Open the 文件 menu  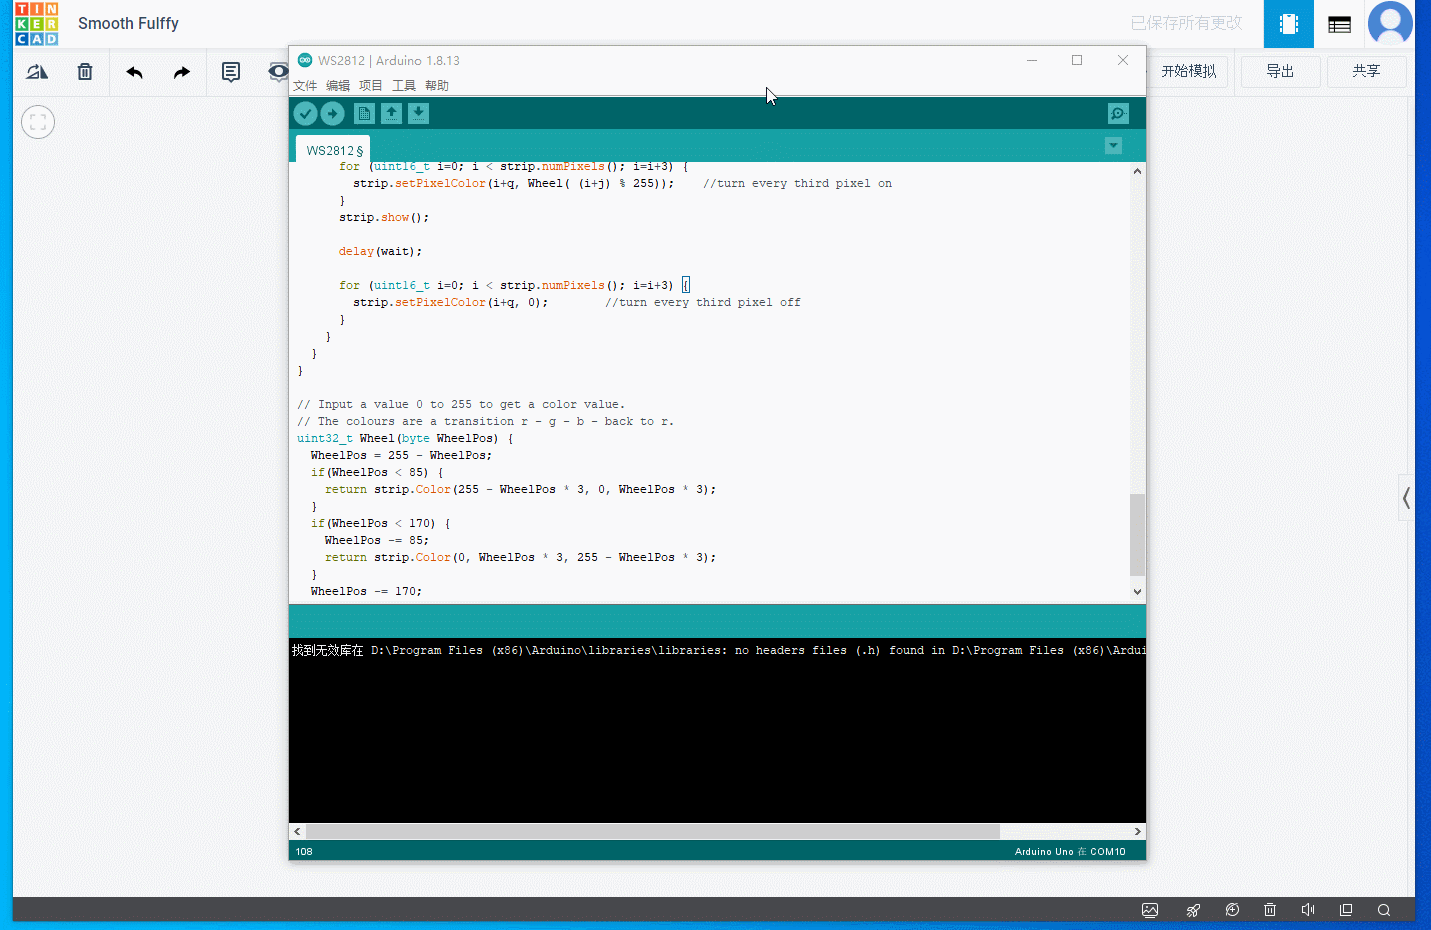coord(305,86)
